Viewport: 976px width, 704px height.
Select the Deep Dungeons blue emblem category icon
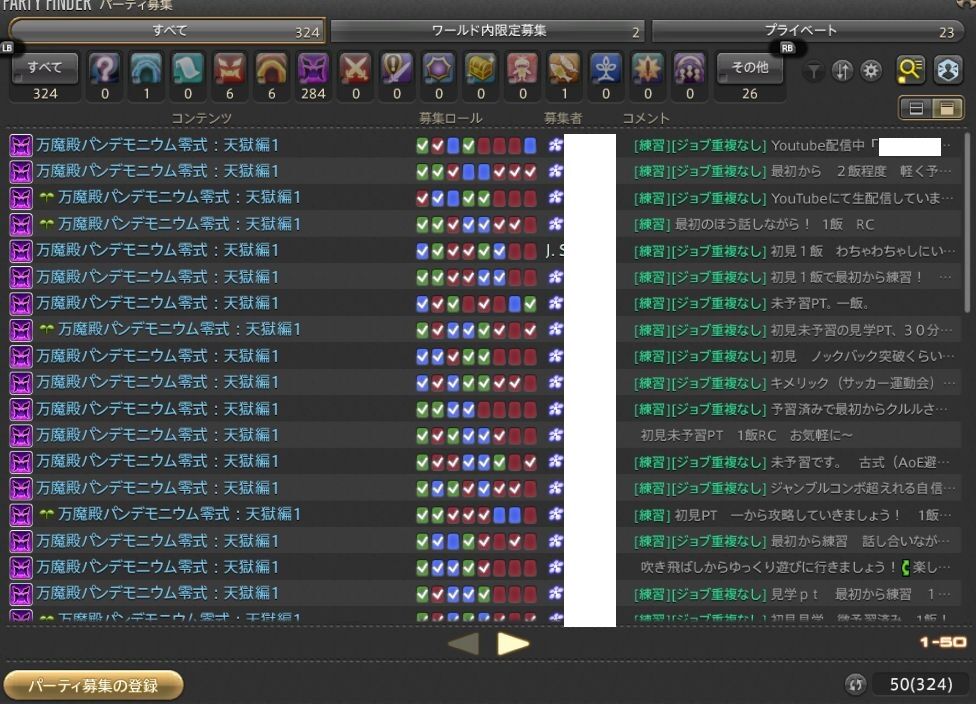(x=606, y=68)
